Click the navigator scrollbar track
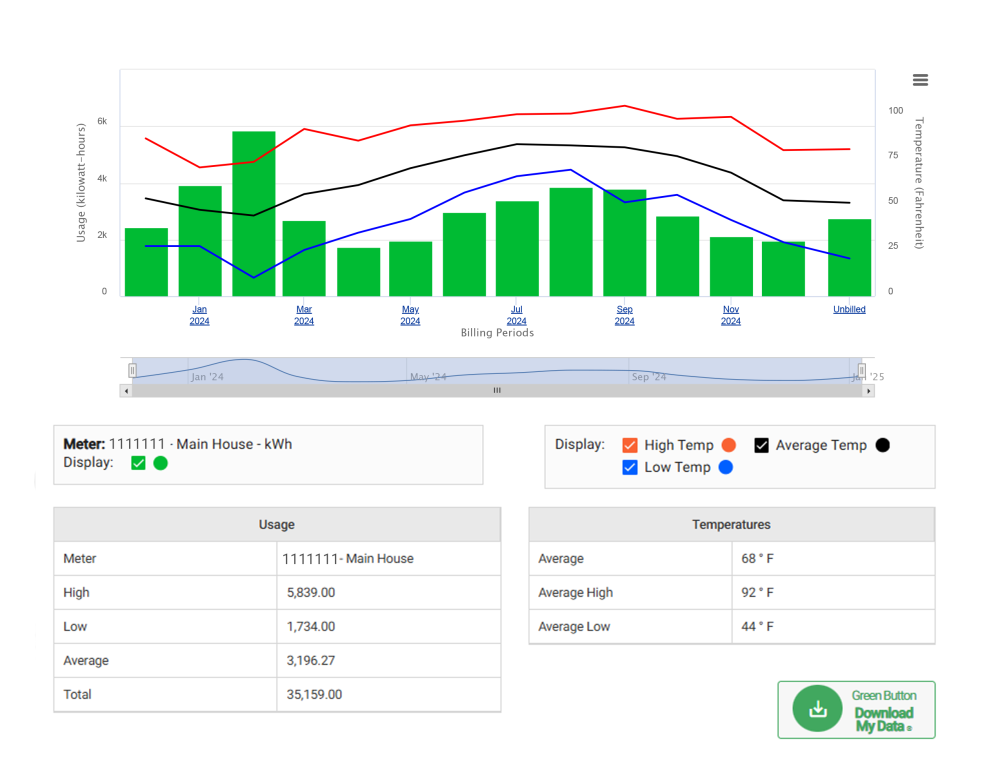The height and width of the screenshot is (784, 1000). [497, 390]
